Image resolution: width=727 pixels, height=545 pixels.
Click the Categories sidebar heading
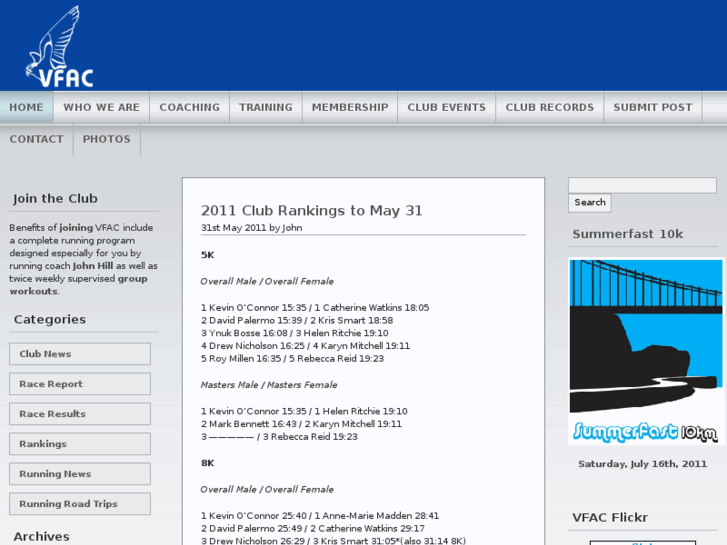tap(50, 319)
